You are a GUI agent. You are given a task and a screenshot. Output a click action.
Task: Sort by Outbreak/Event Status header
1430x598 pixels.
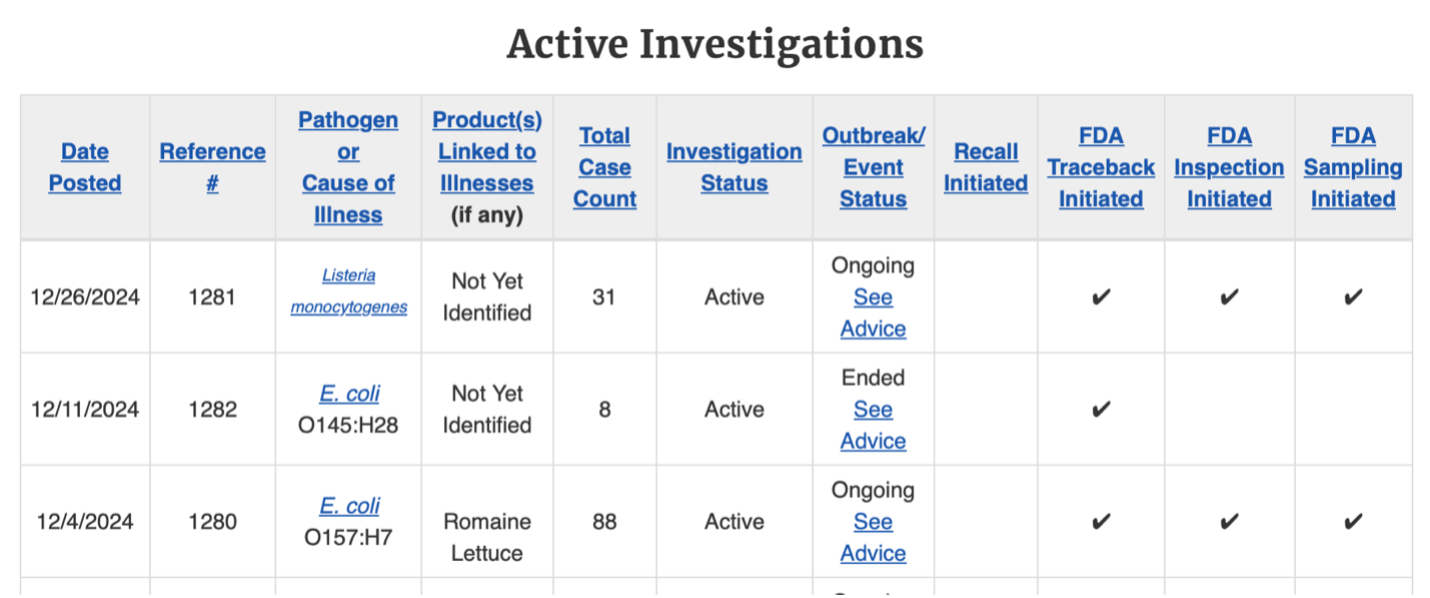[873, 167]
